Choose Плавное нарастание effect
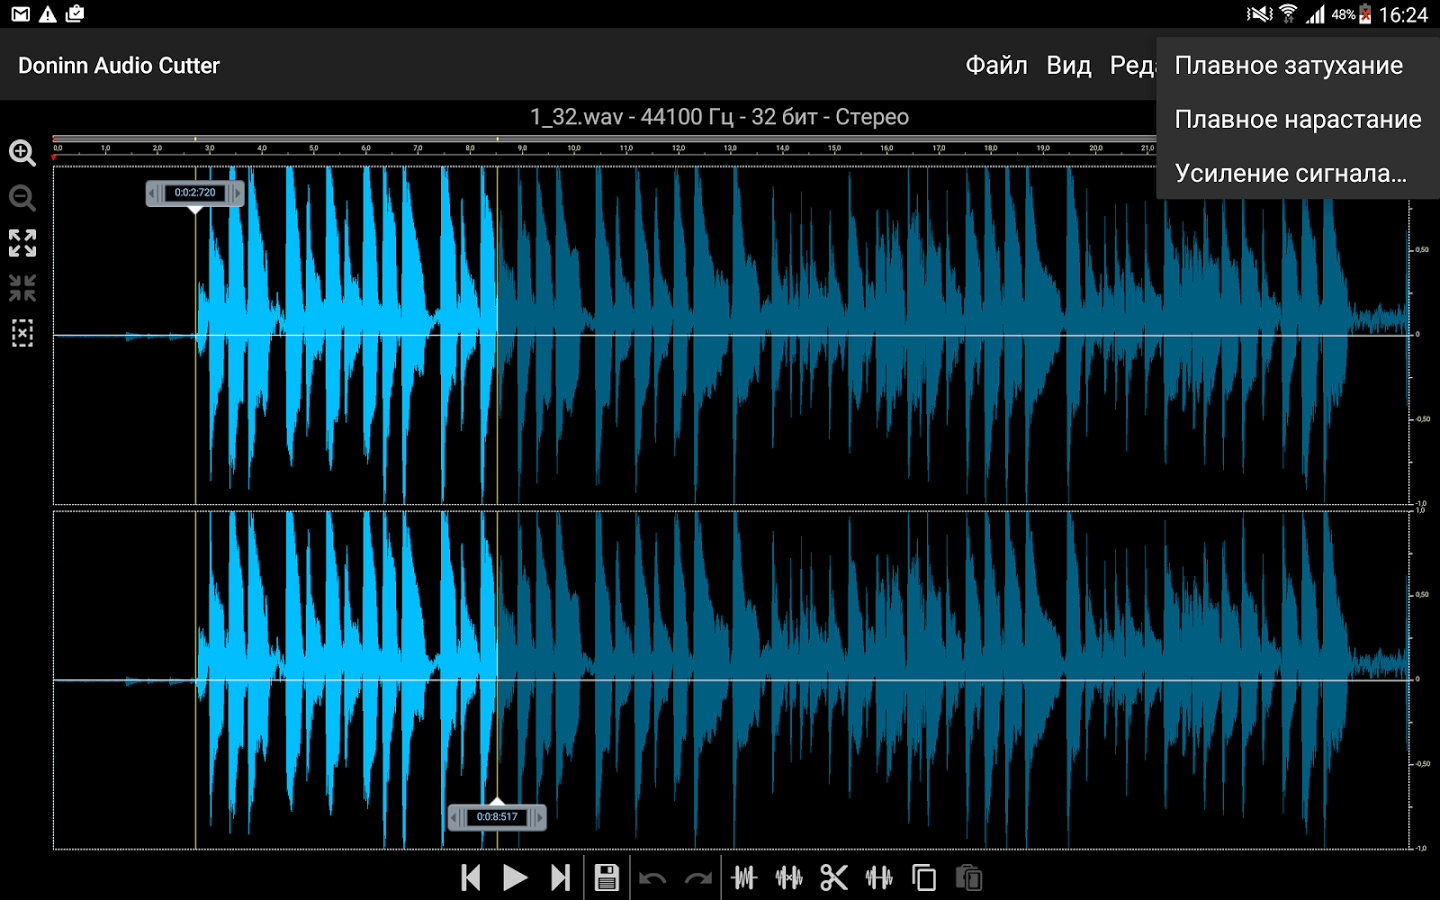 tap(1297, 120)
